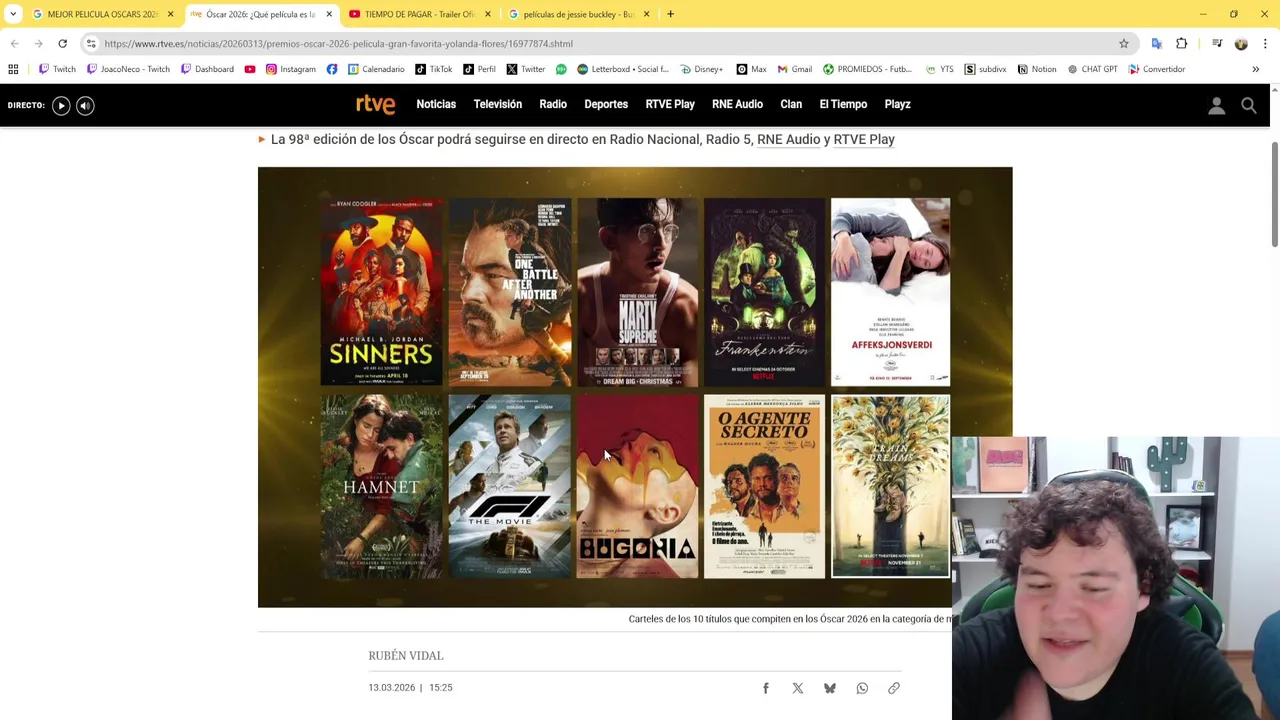This screenshot has height=720, width=1280.
Task: Toggle the Directo sound speaker icon
Action: [85, 105]
